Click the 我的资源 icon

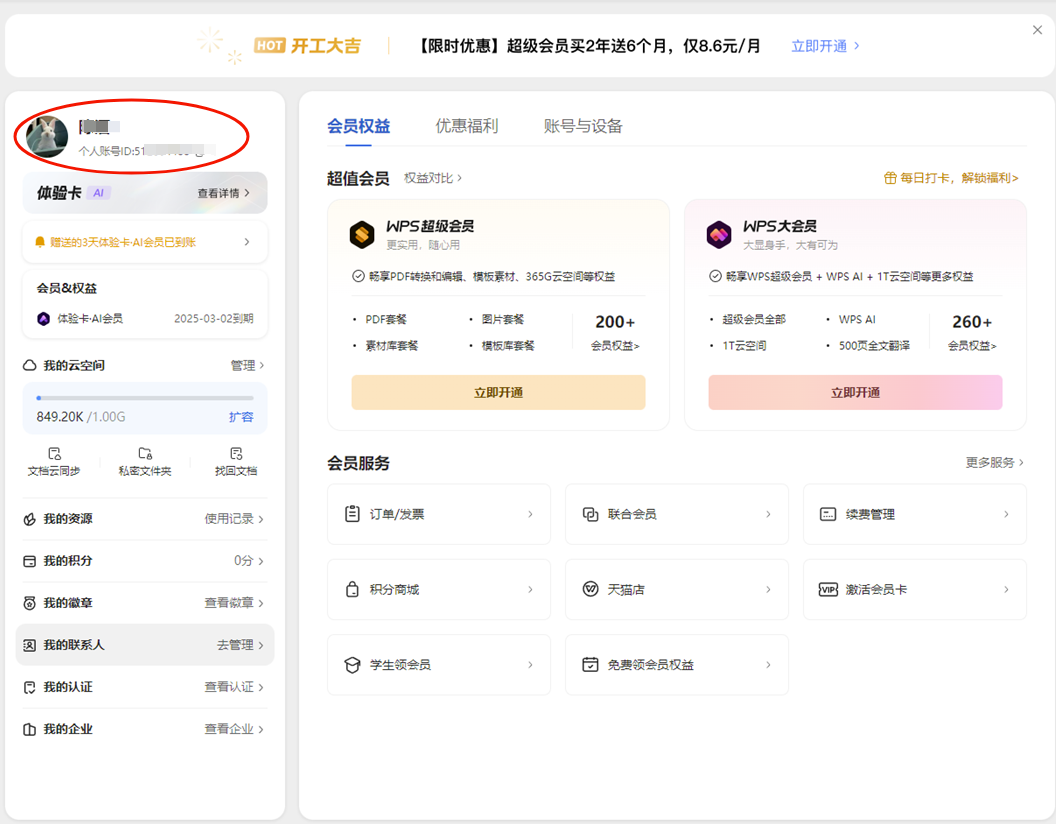tap(30, 519)
